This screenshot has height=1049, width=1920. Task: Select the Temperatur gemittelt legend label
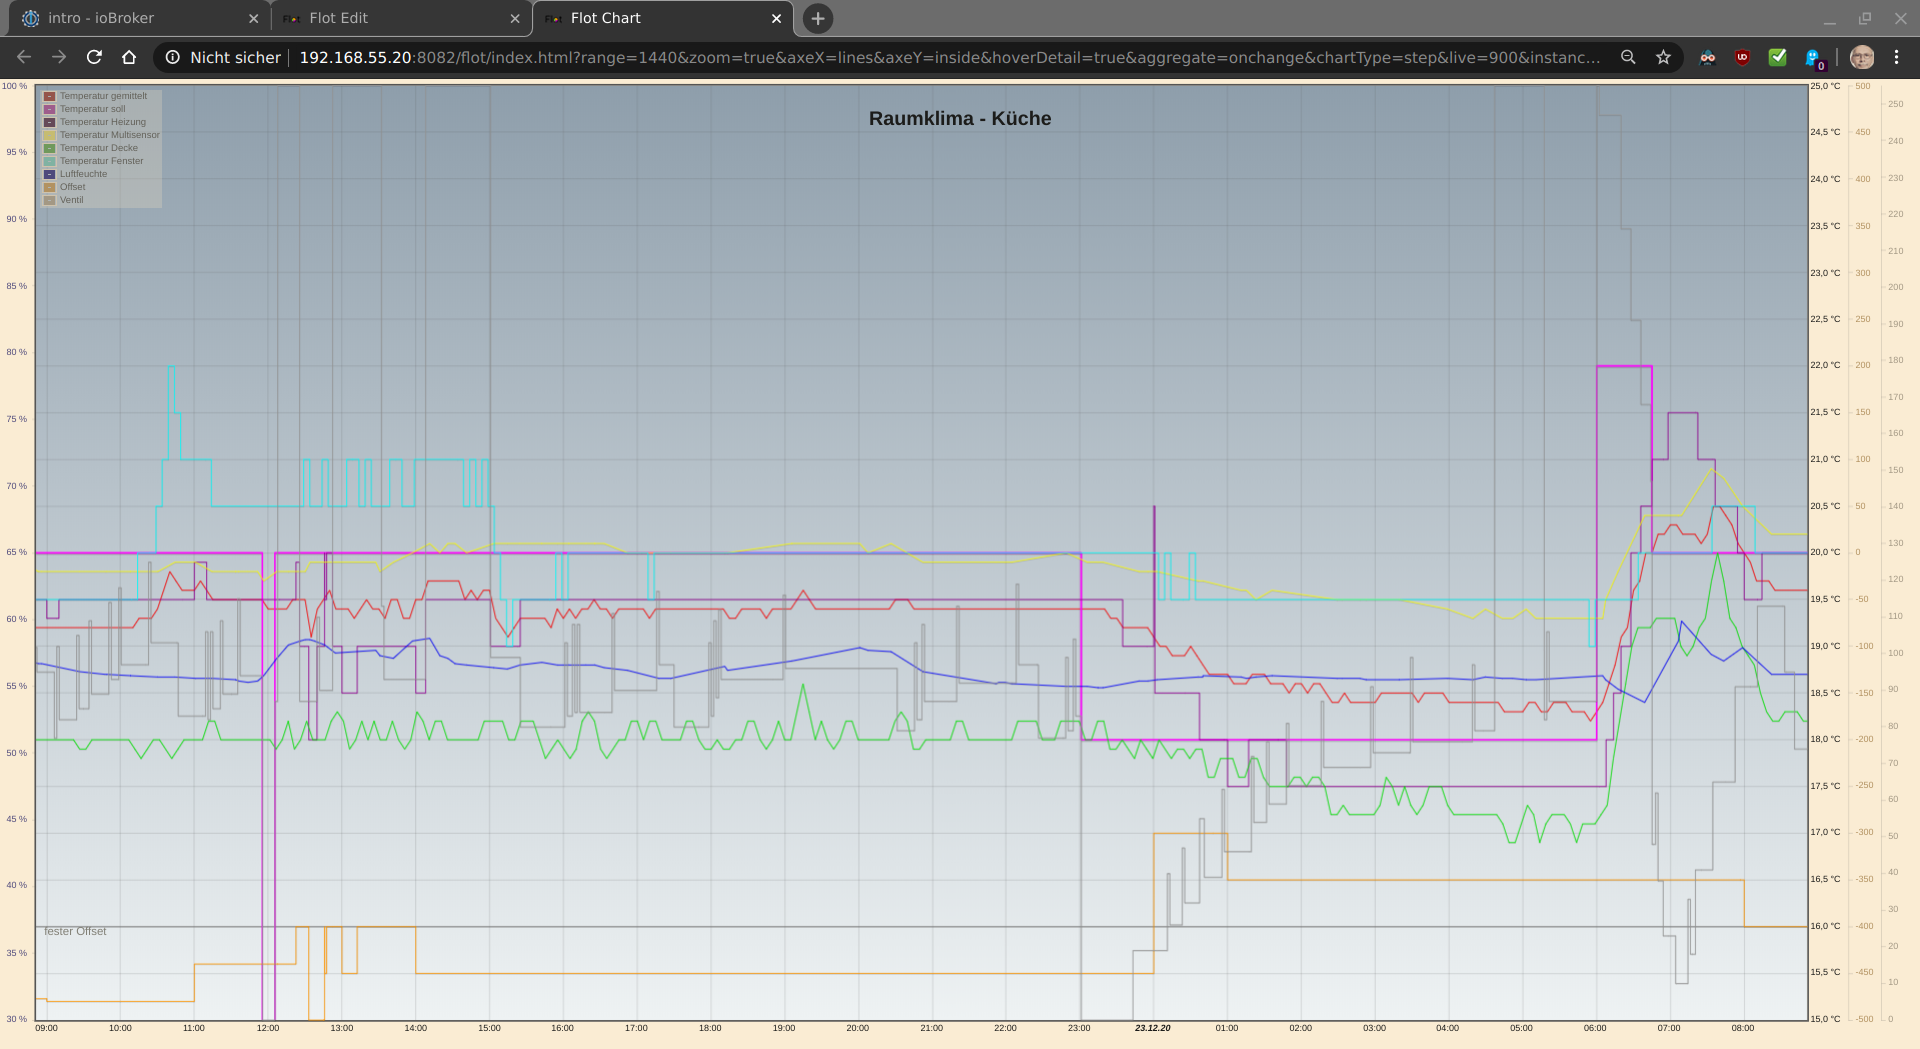click(103, 96)
